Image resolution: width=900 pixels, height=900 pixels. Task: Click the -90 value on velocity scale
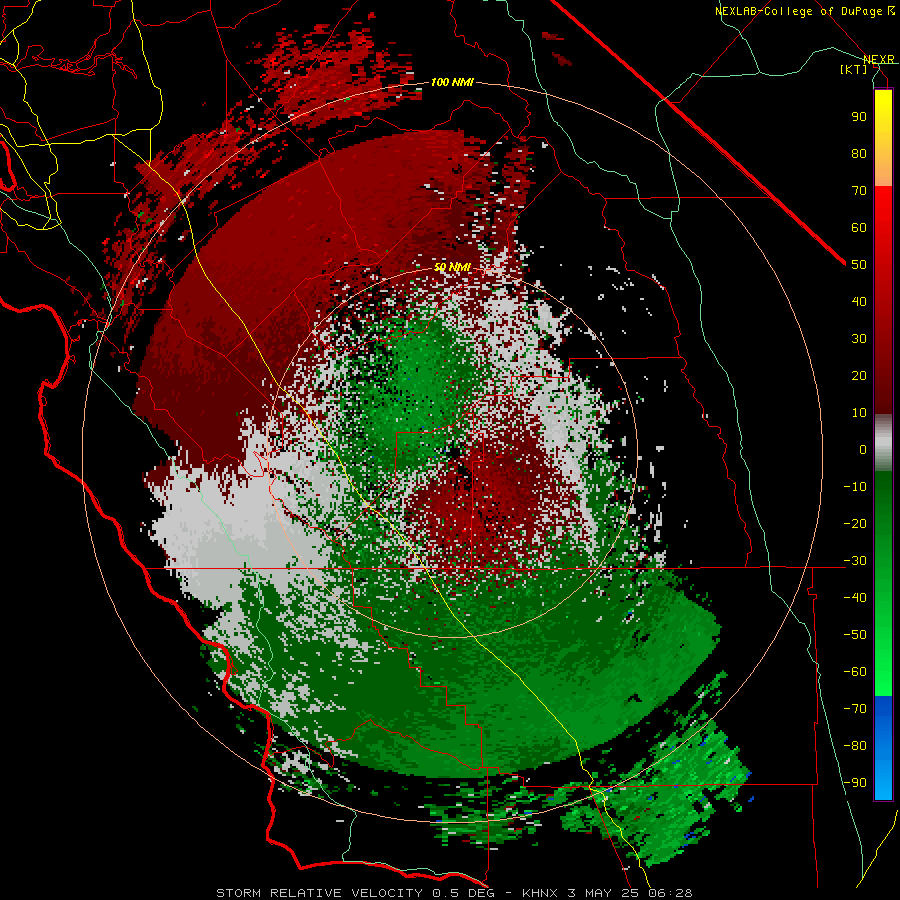(x=855, y=783)
